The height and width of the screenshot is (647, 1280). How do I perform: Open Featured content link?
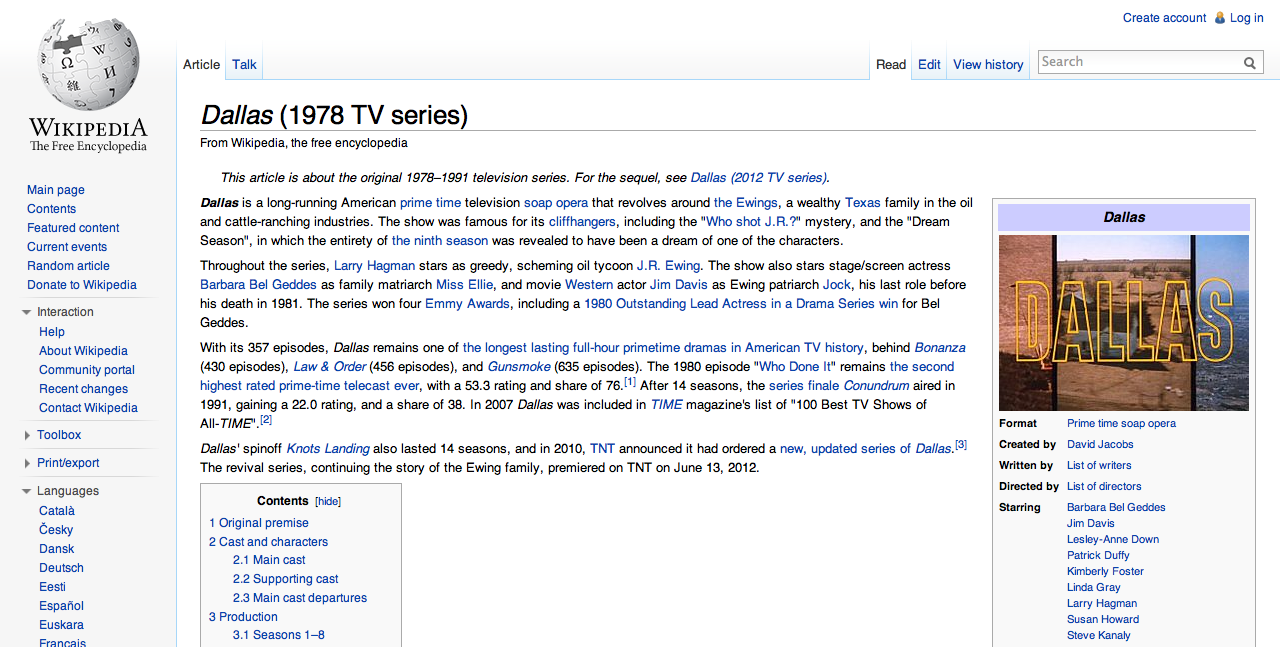click(x=73, y=228)
